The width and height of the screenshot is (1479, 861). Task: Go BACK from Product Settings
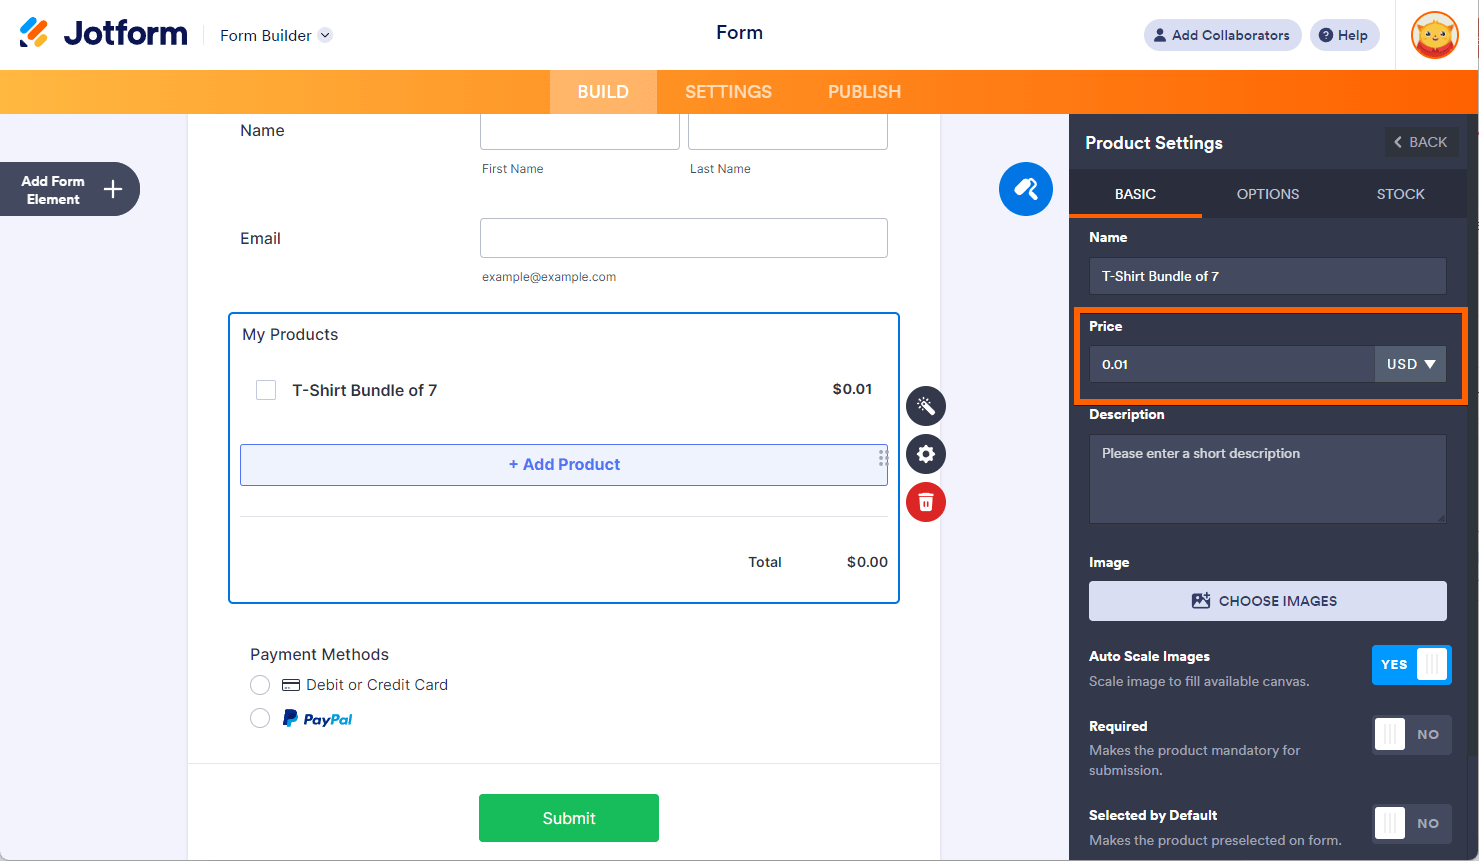tap(1421, 142)
